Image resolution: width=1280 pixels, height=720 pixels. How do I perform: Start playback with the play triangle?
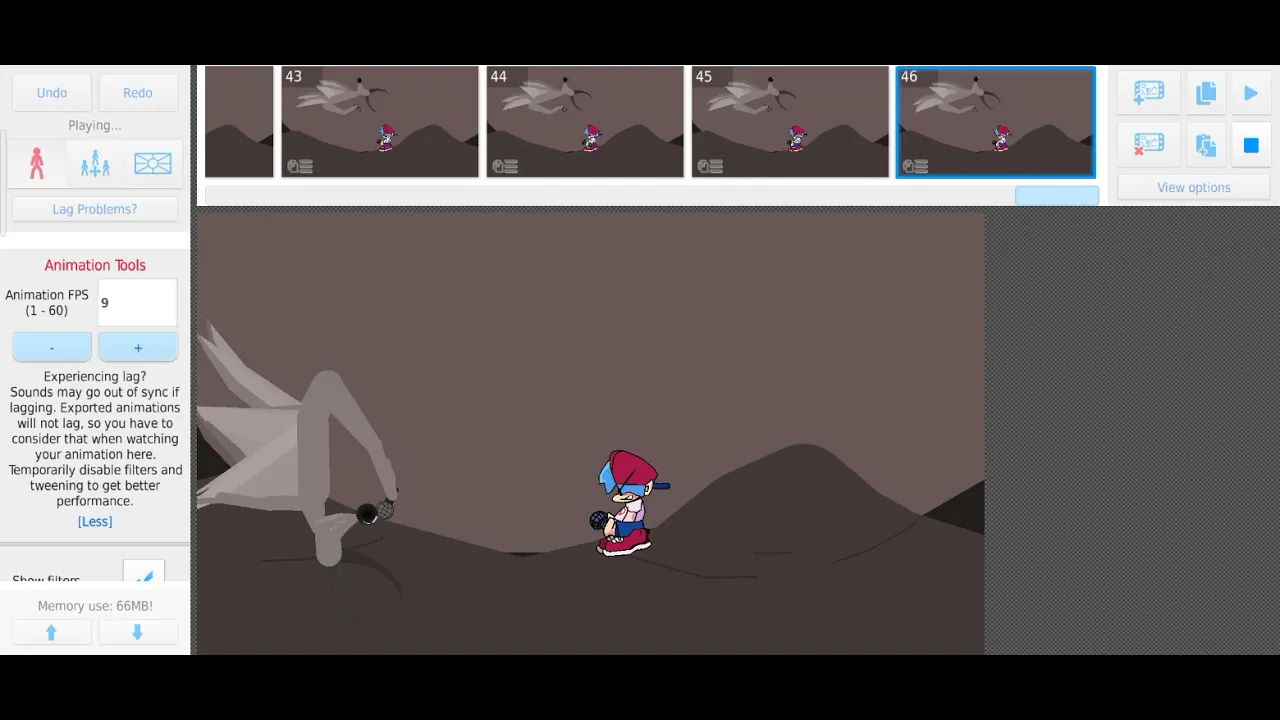tap(1251, 93)
